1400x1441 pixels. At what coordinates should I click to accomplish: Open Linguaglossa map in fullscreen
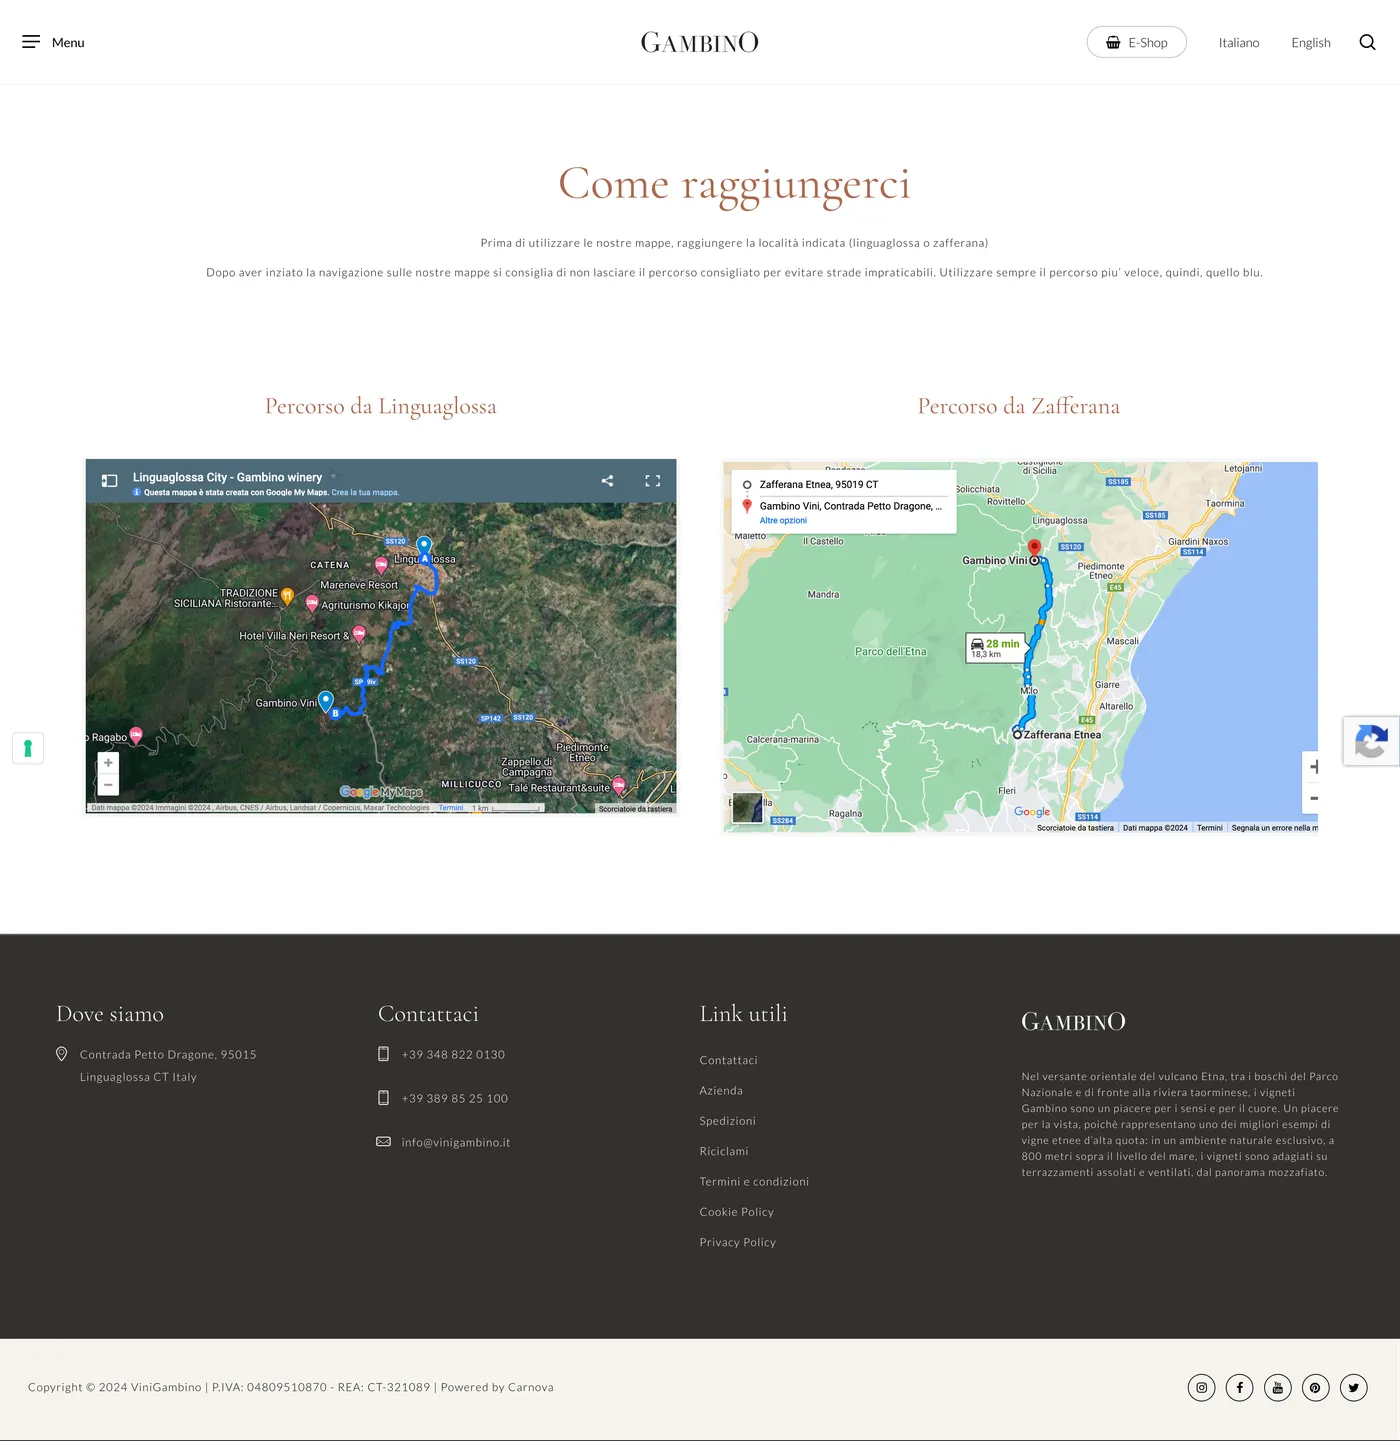point(653,481)
